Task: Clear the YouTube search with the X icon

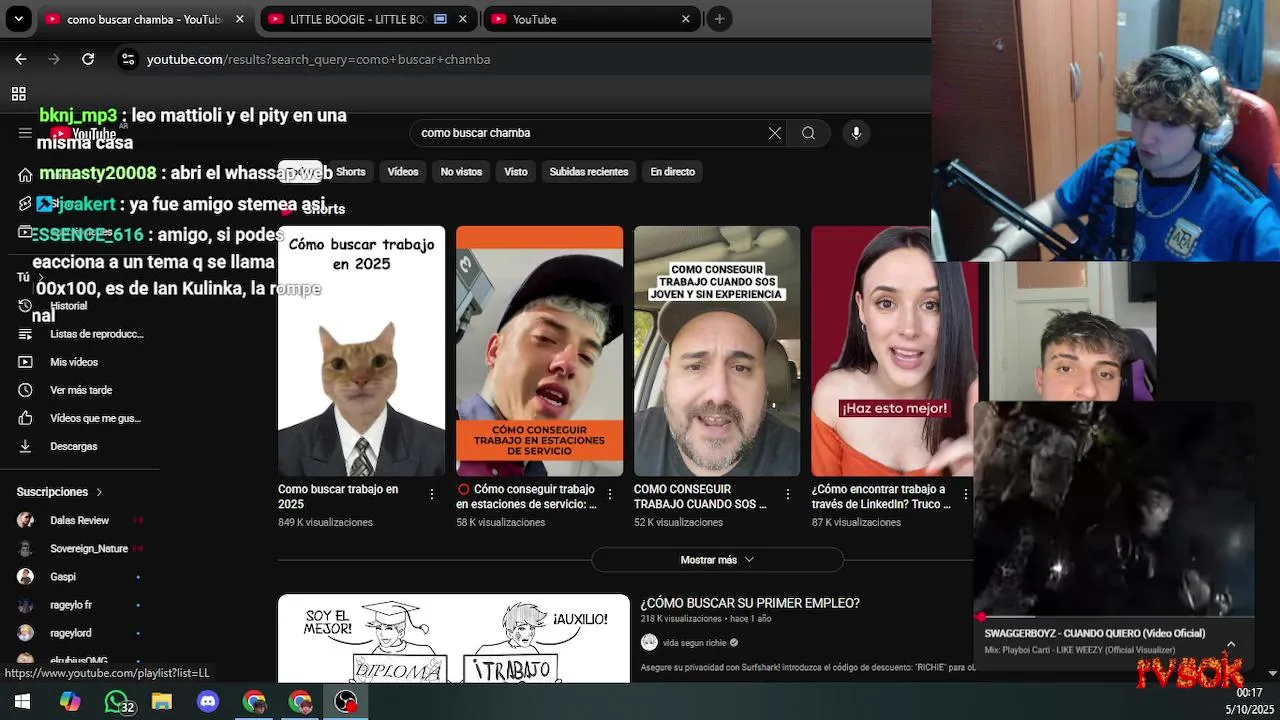Action: tap(775, 133)
